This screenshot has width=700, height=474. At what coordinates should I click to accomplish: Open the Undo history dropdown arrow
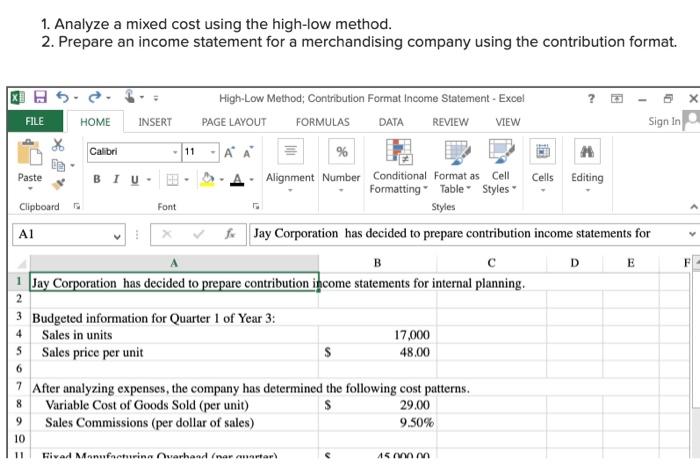(x=75, y=98)
